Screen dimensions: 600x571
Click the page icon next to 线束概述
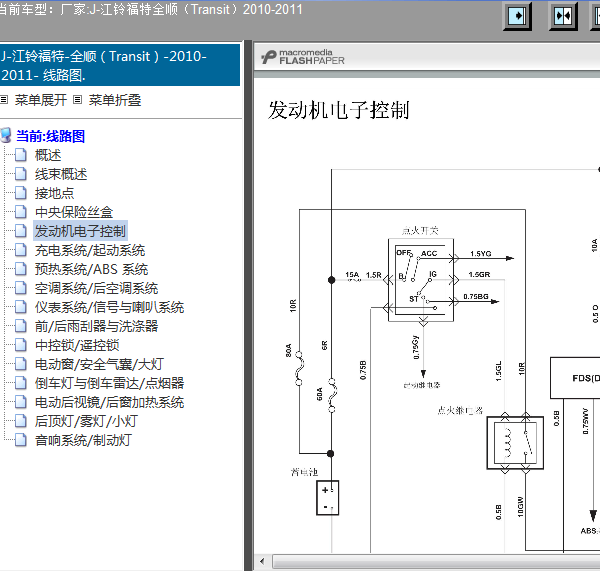tap(21, 174)
